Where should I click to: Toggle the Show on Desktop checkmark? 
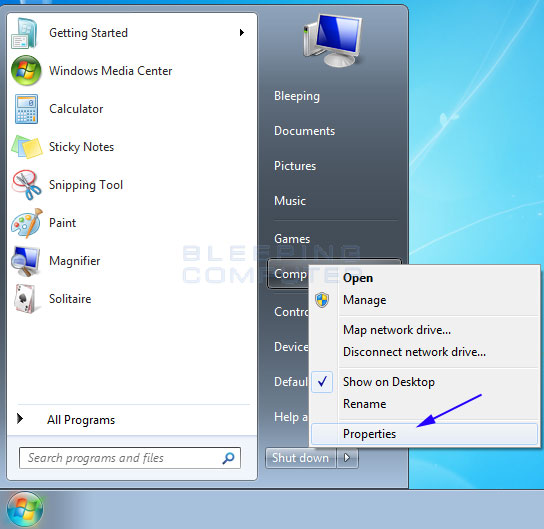point(322,382)
